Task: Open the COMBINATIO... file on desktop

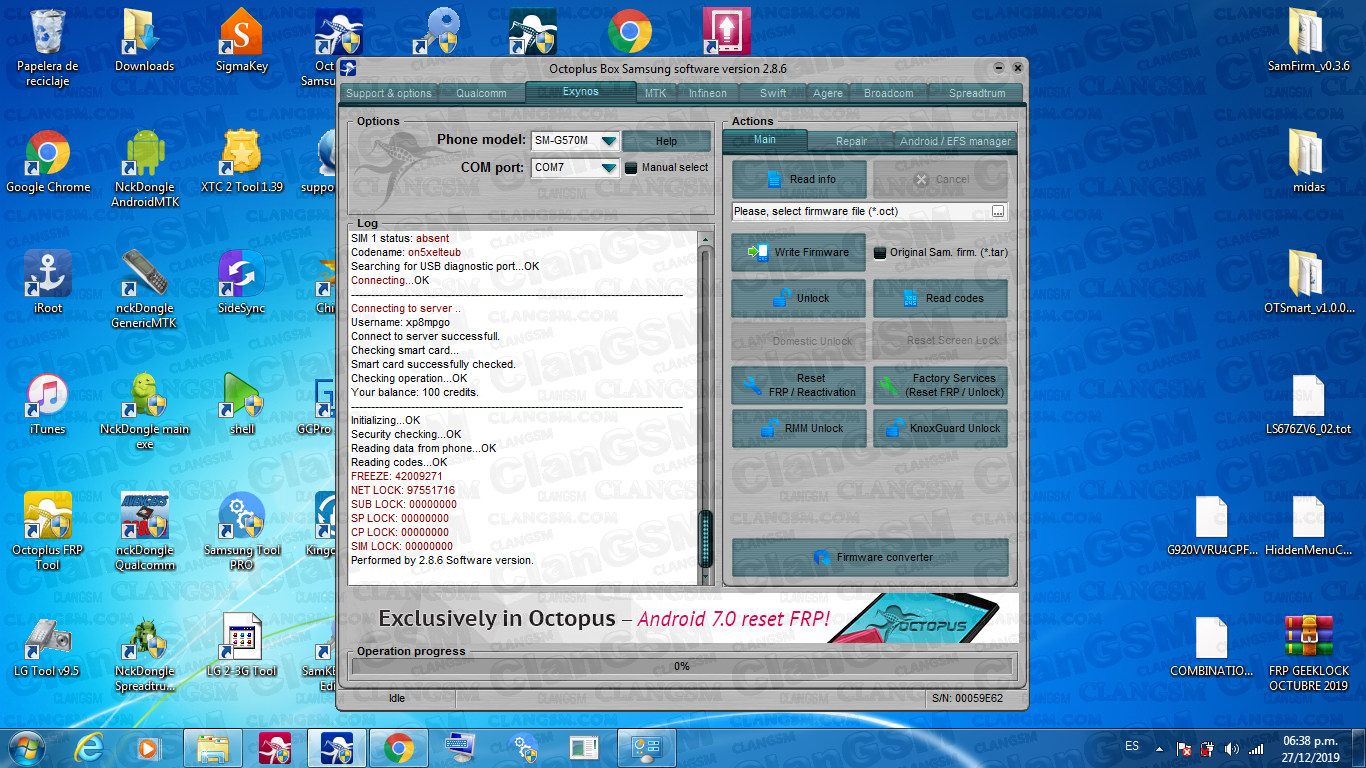Action: (x=1211, y=646)
